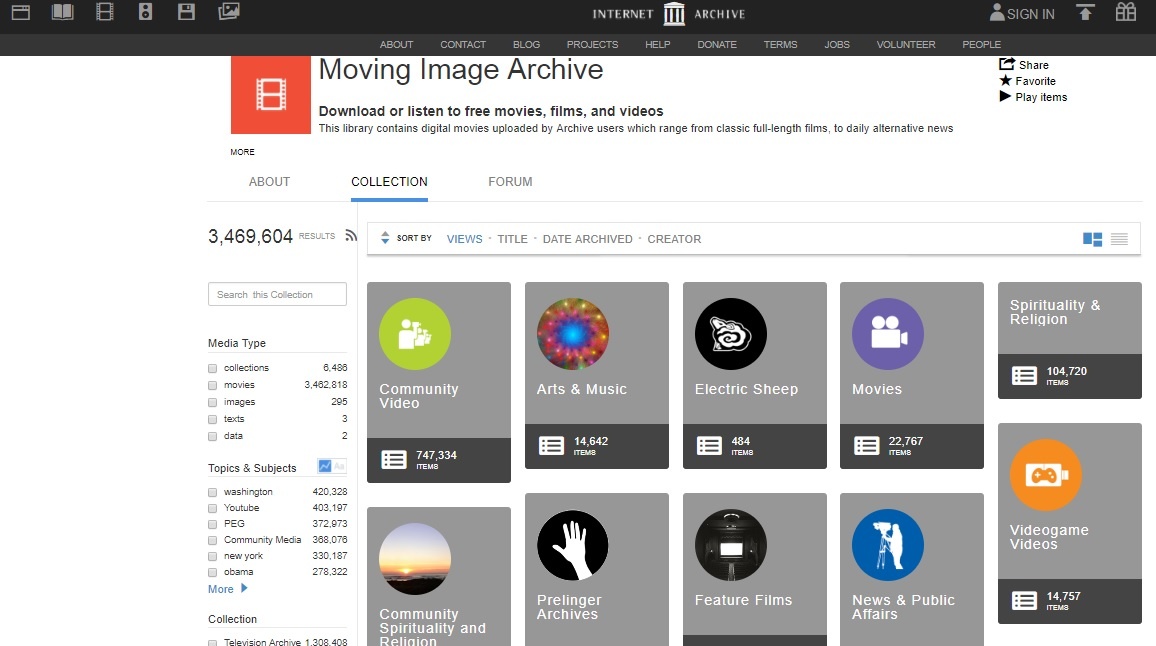Toggle sort order arrows beside Sort By

385,237
